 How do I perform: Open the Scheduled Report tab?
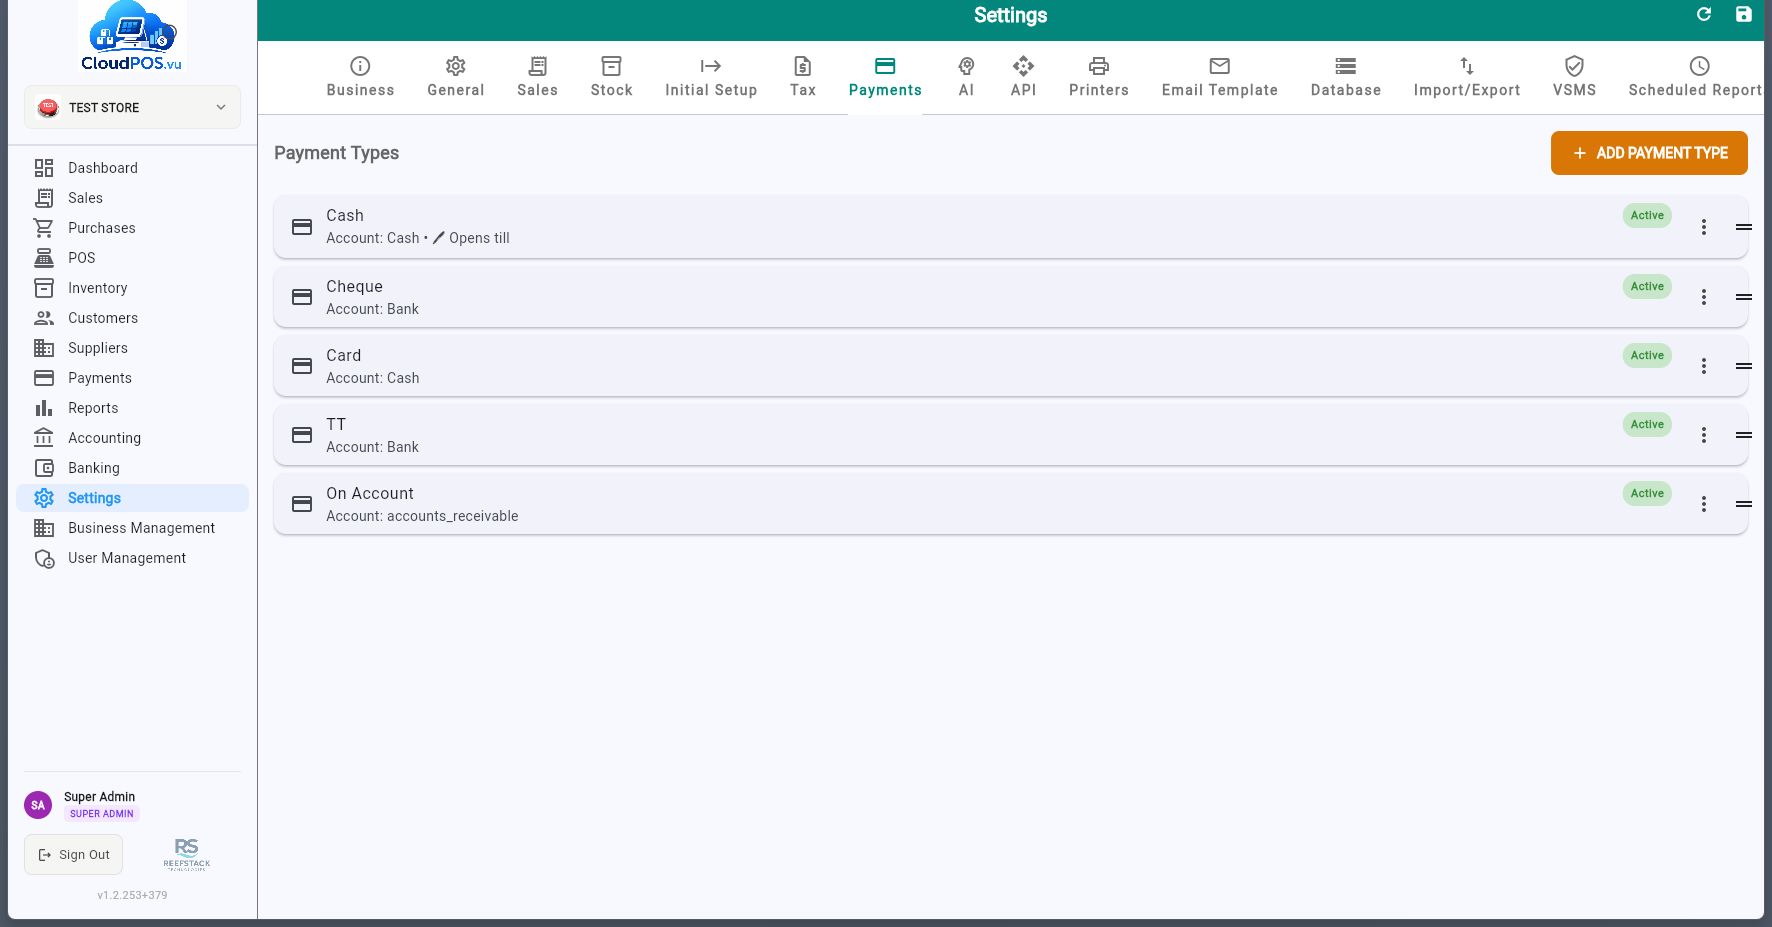(1696, 77)
